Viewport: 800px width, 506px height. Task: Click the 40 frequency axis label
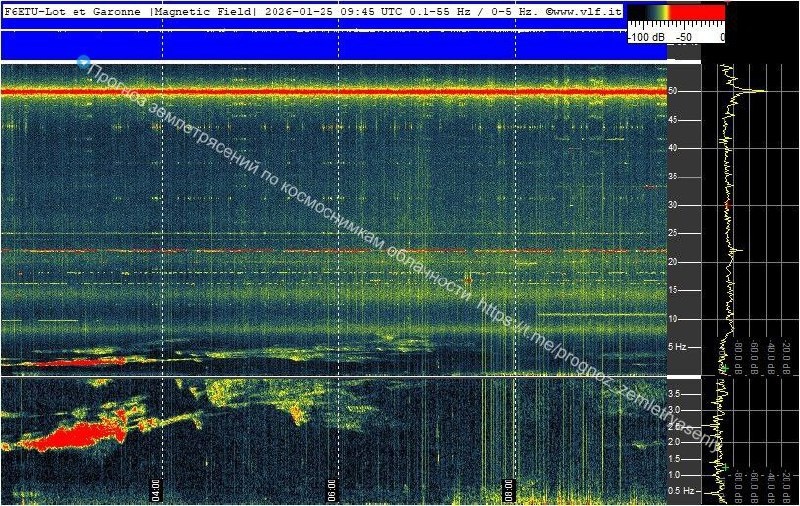tap(672, 148)
